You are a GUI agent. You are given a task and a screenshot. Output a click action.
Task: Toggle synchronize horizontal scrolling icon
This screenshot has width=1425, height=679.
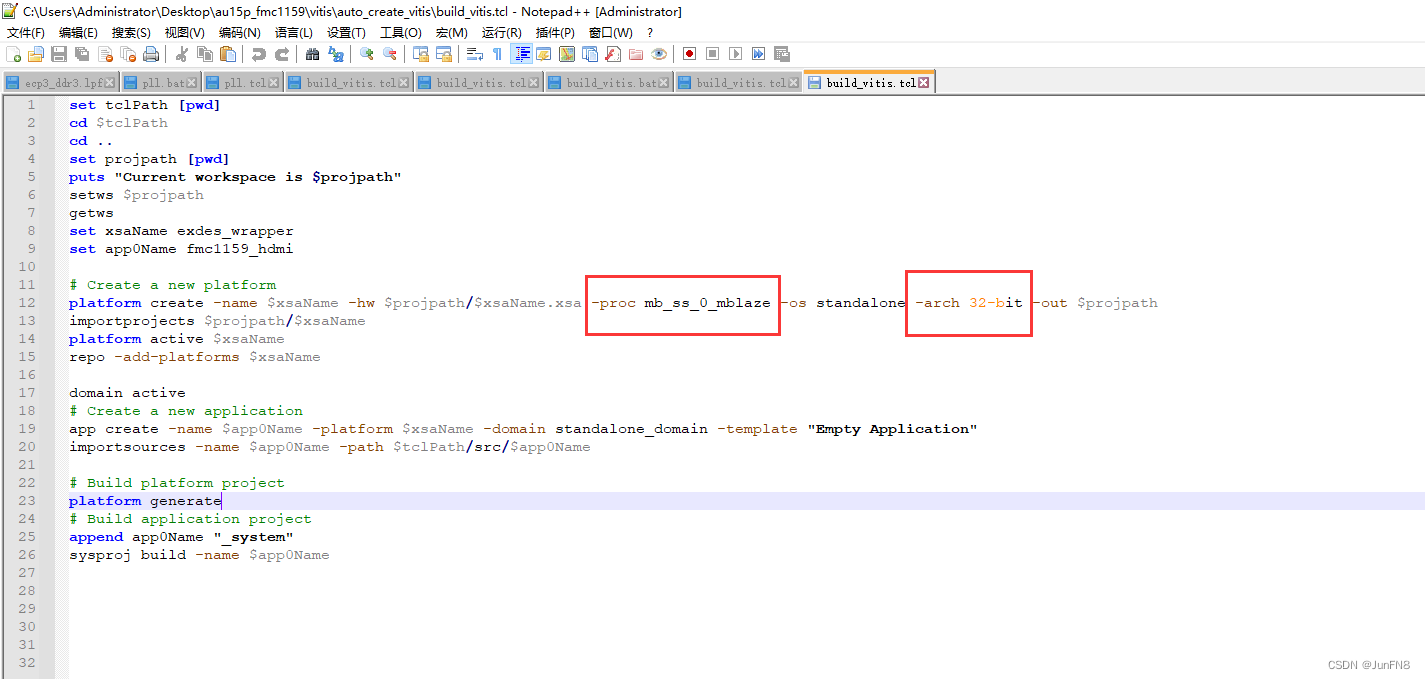[x=444, y=54]
